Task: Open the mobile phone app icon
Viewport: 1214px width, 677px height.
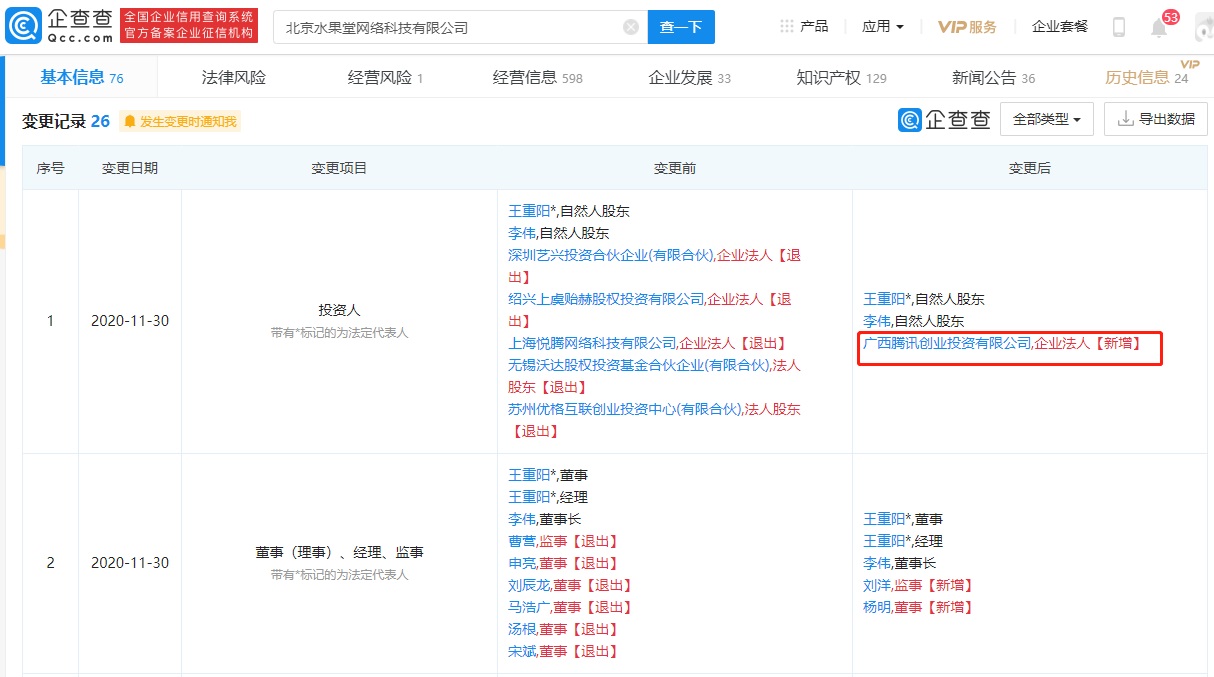Action: [1119, 27]
